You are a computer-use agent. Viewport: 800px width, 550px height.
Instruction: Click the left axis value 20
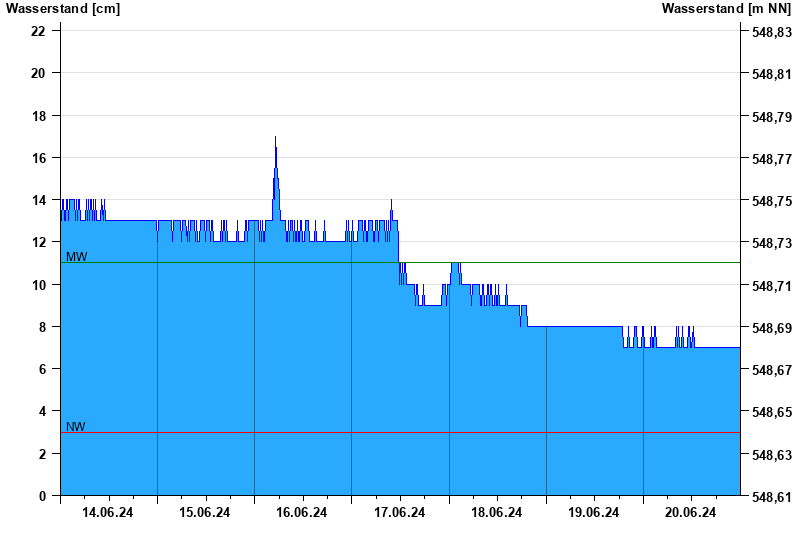tap(38, 73)
